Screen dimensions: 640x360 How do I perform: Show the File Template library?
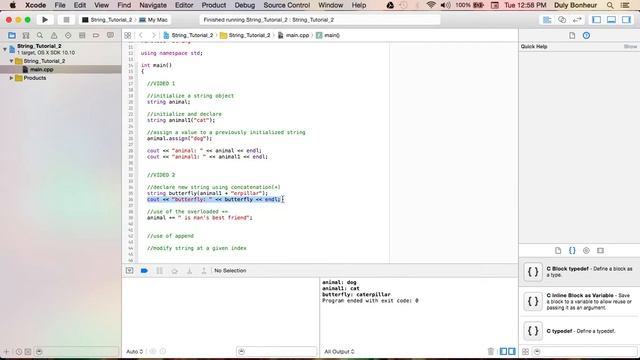558,251
